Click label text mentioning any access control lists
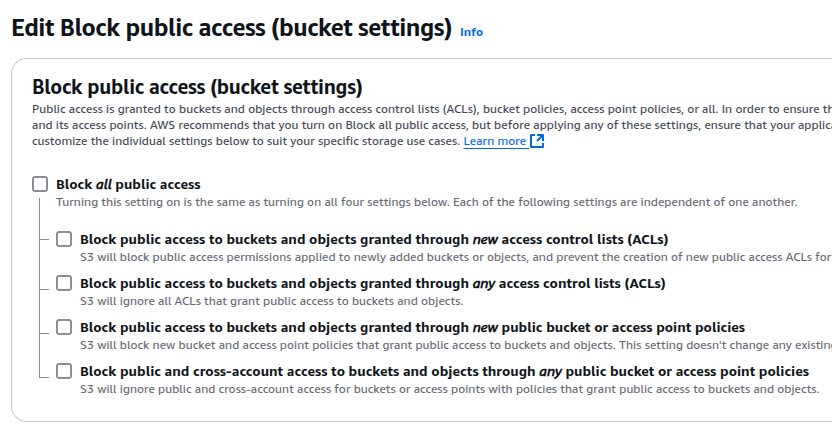The image size is (832, 446). tap(372, 284)
